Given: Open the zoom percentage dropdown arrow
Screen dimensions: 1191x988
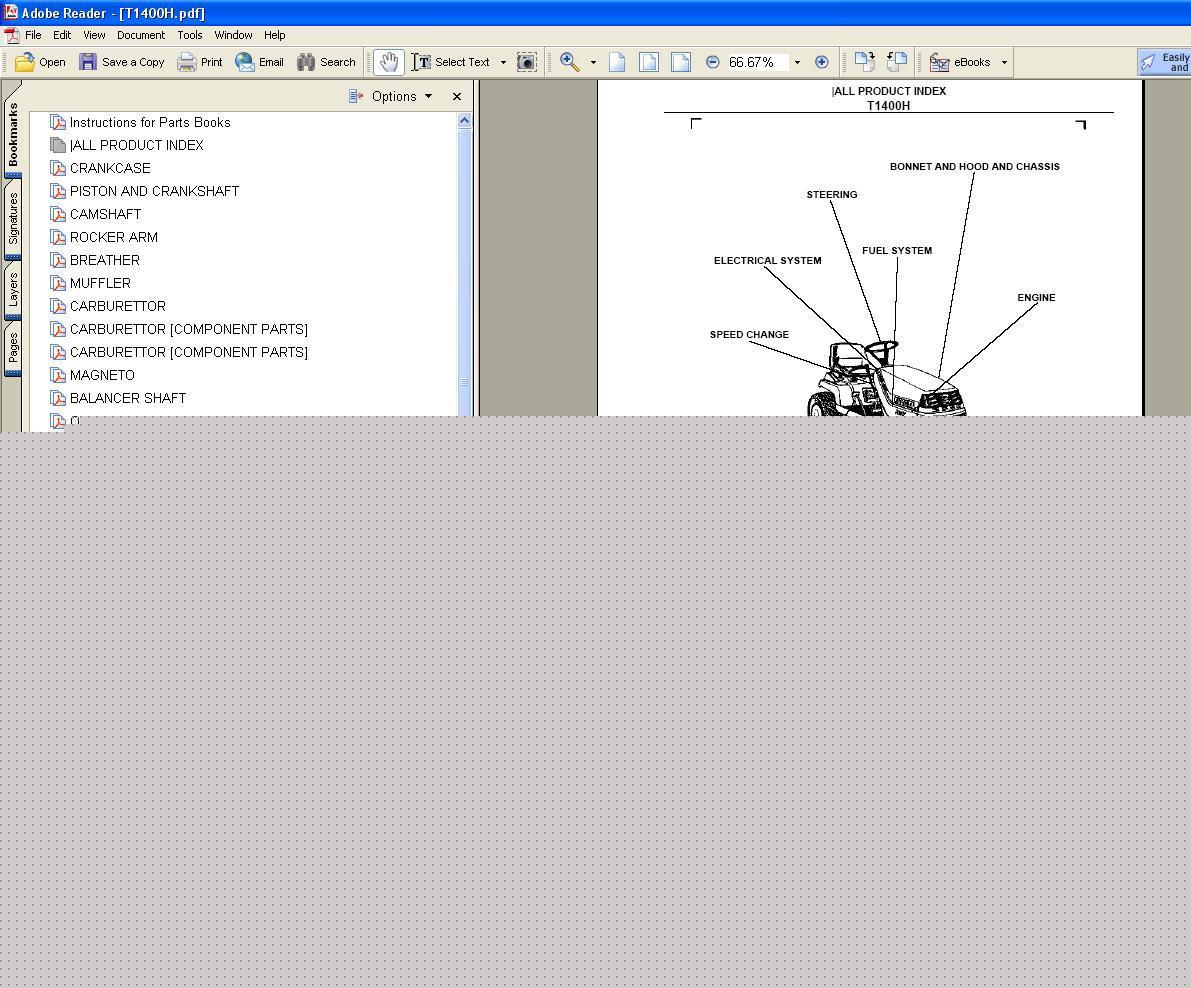Looking at the screenshot, I should (x=797, y=62).
